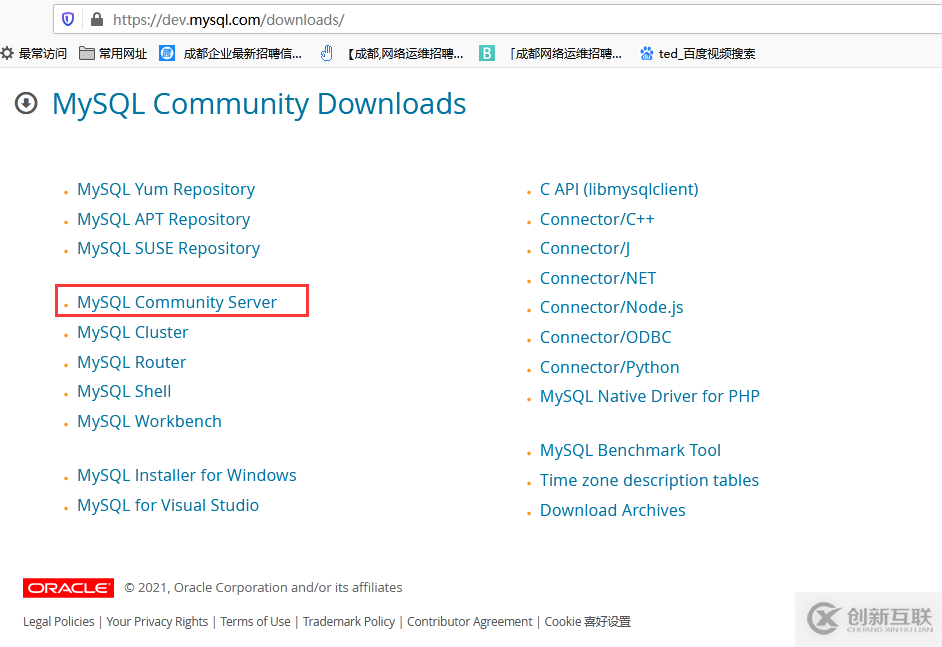This screenshot has height=647, width=942.
Task: Click the red Oracle logo
Action: [x=68, y=588]
